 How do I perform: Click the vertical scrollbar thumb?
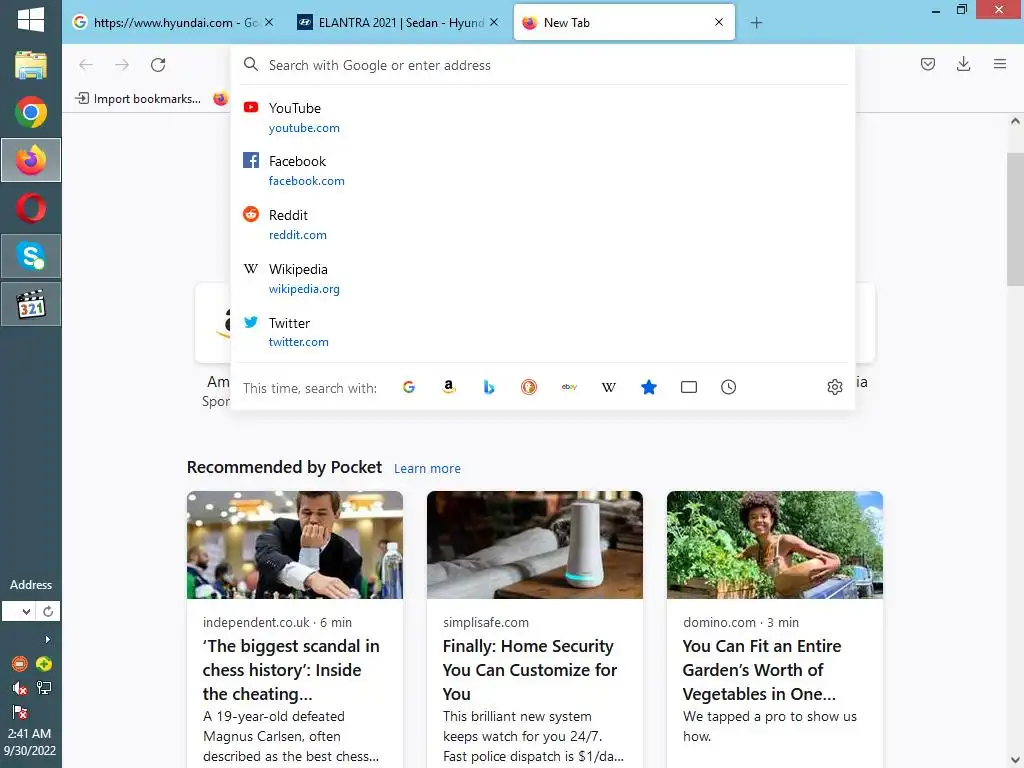(x=1015, y=219)
